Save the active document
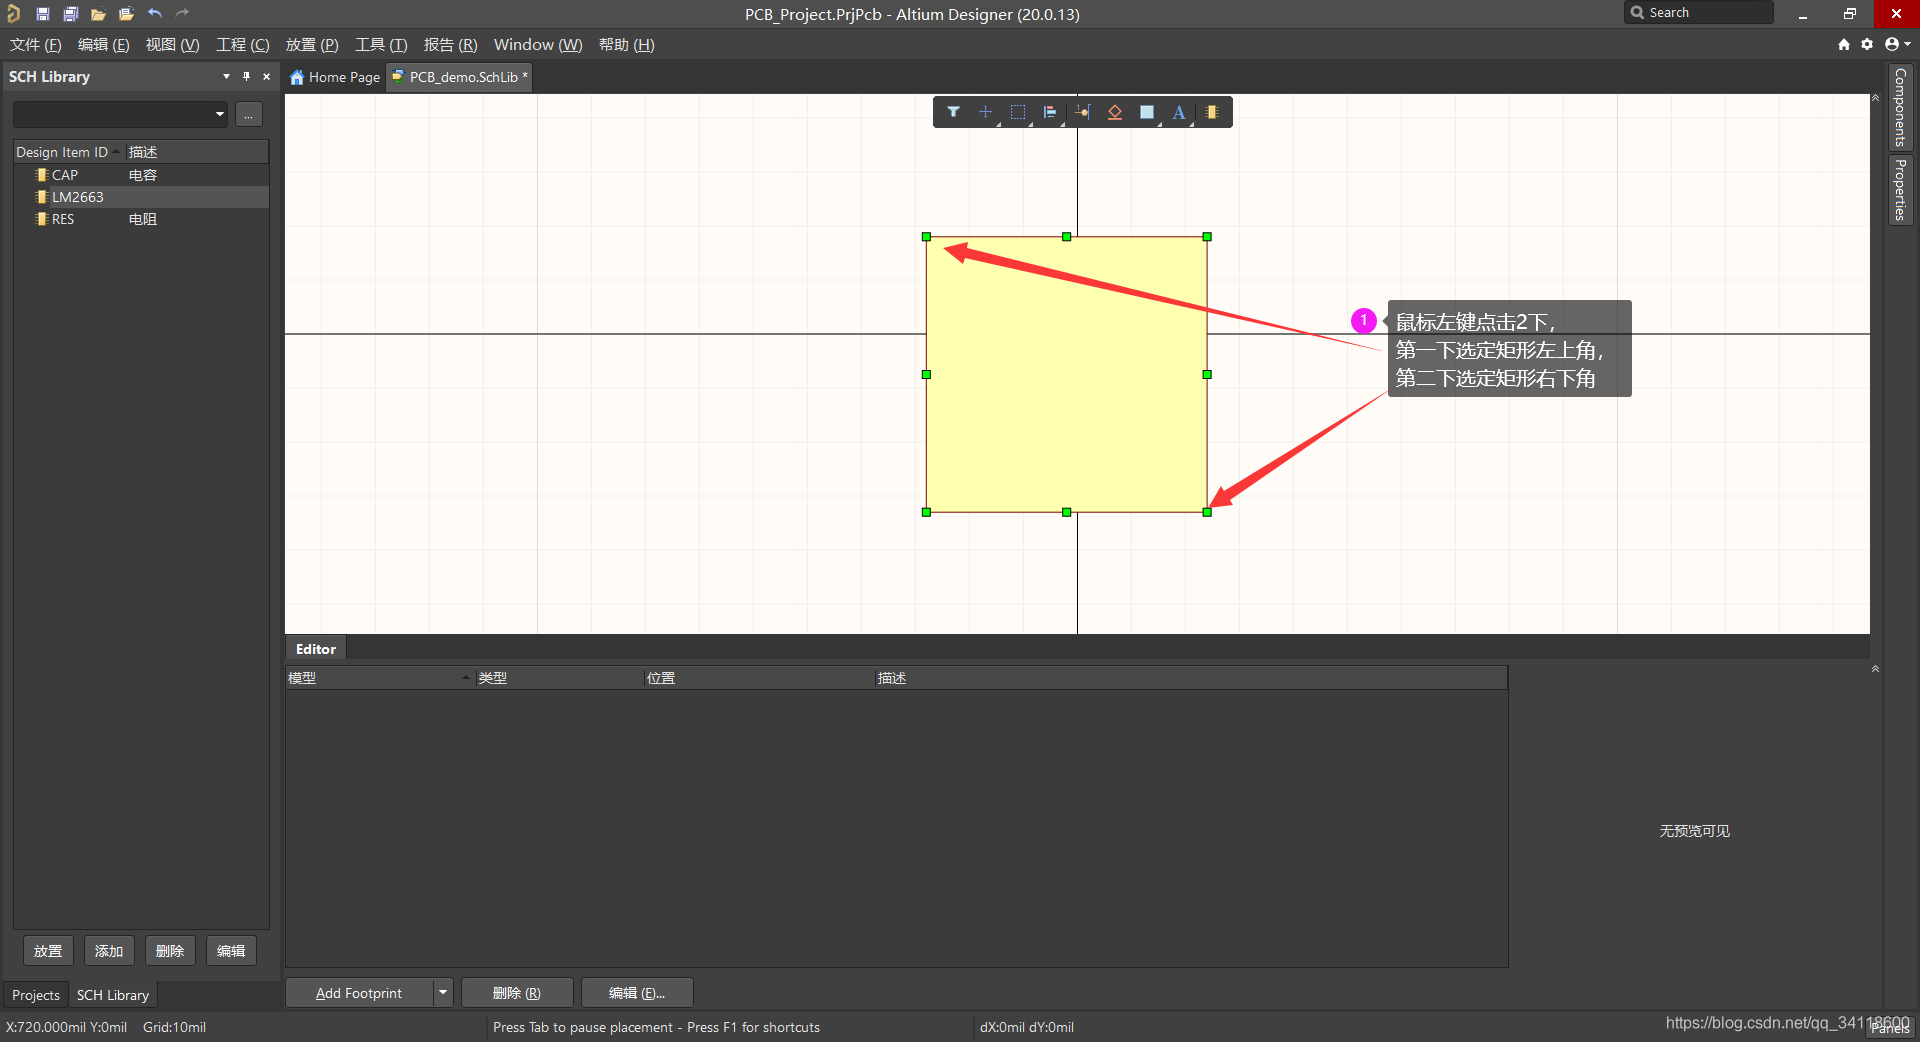This screenshot has width=1920, height=1042. (x=43, y=14)
